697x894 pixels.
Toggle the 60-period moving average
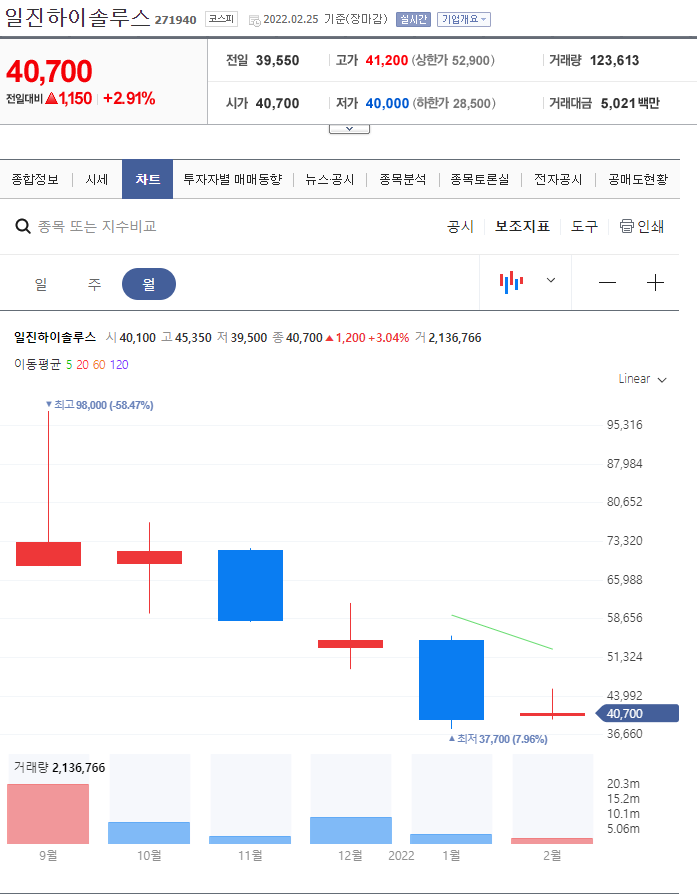click(x=99, y=364)
